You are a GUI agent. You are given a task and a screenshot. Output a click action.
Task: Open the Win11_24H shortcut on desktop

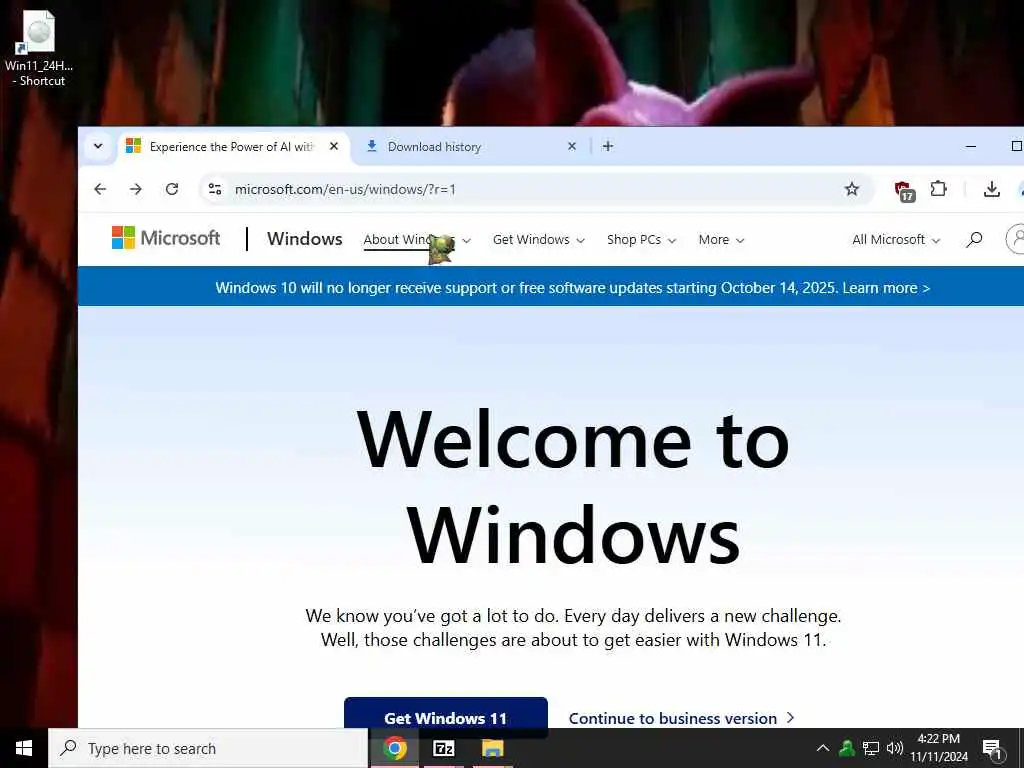[39, 49]
